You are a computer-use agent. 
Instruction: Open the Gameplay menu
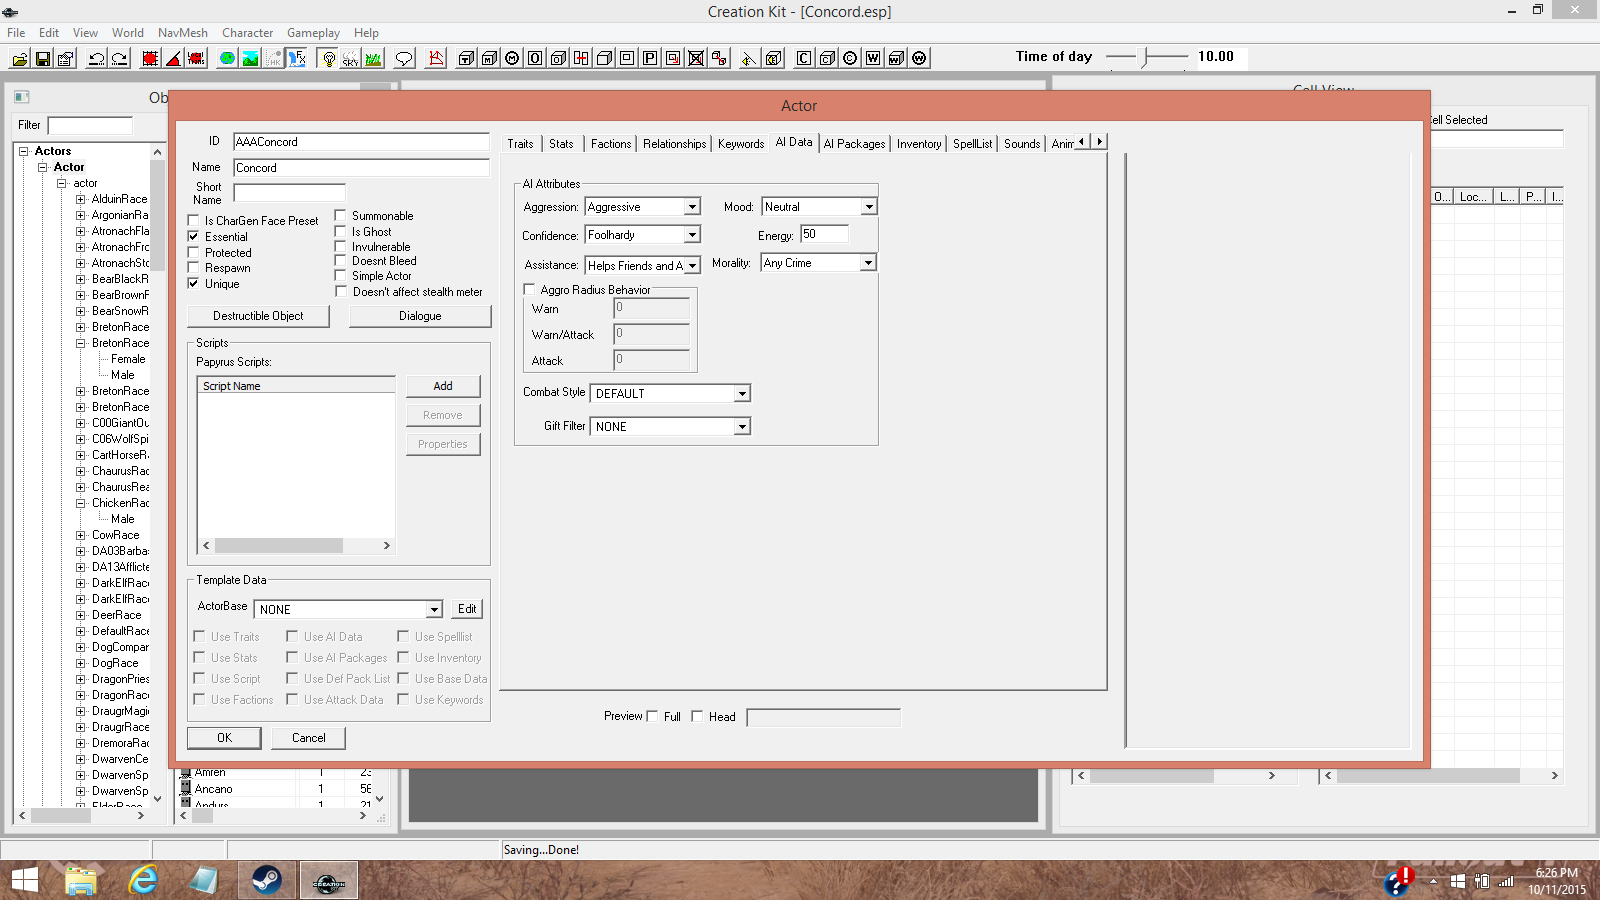(313, 33)
